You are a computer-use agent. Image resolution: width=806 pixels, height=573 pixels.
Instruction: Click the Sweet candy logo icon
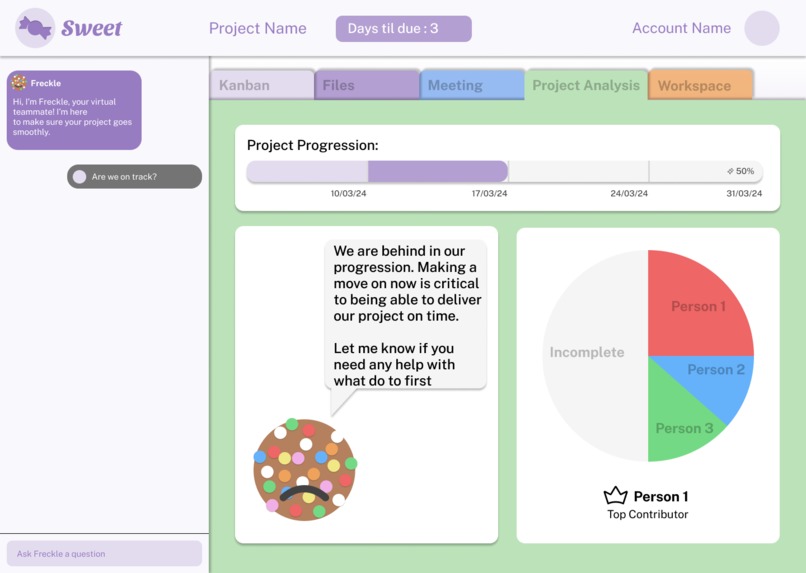point(34,28)
